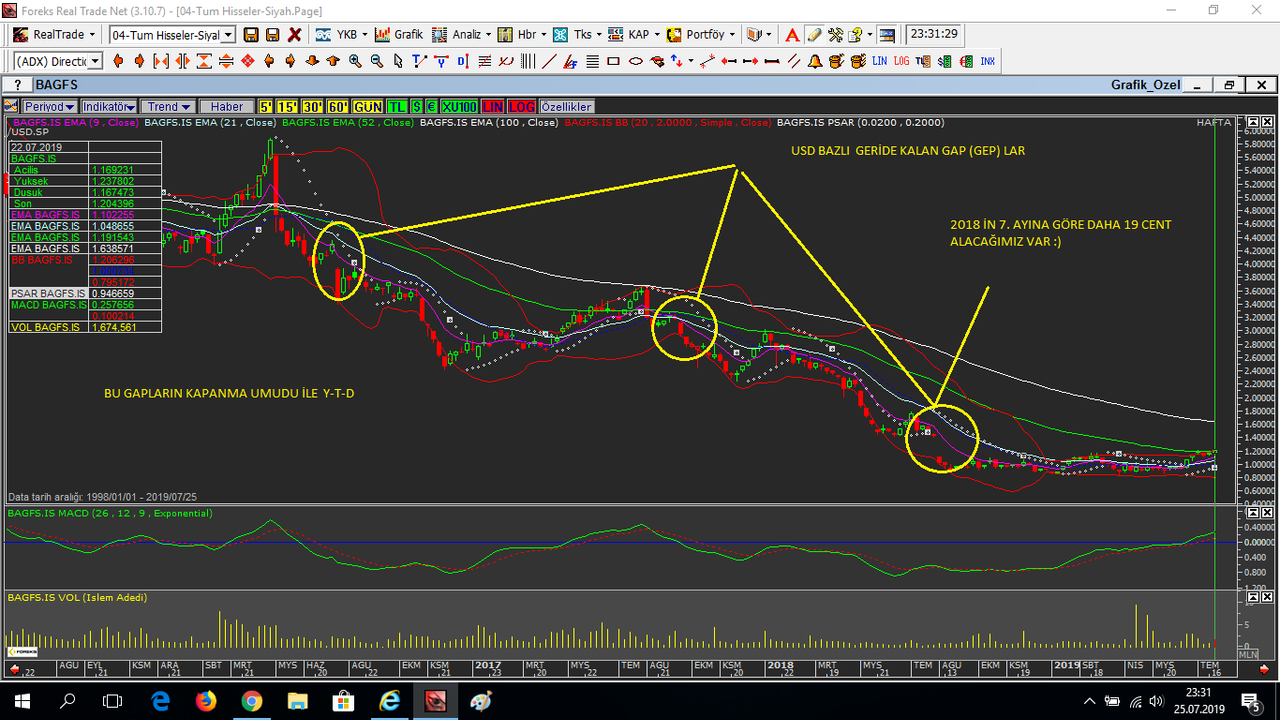Select the parallel red lines tool
The height and width of the screenshot is (720, 1280).
point(794,61)
